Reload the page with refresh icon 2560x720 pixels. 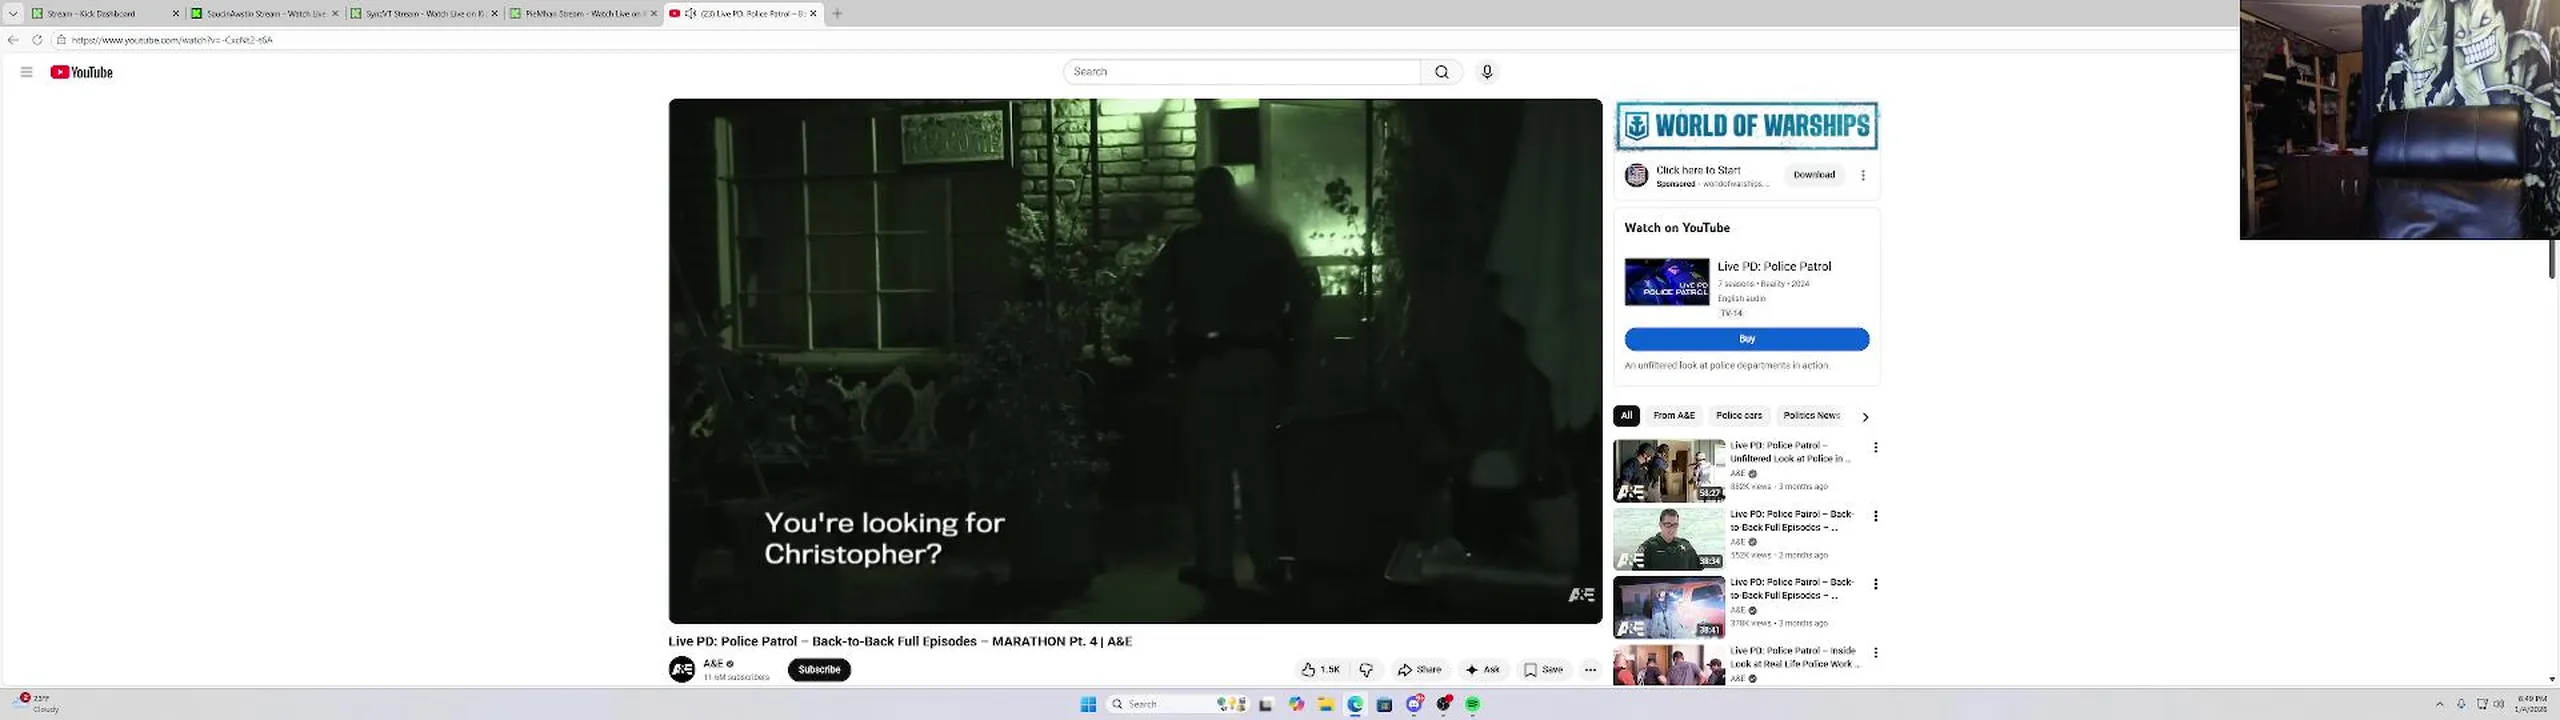(x=37, y=40)
